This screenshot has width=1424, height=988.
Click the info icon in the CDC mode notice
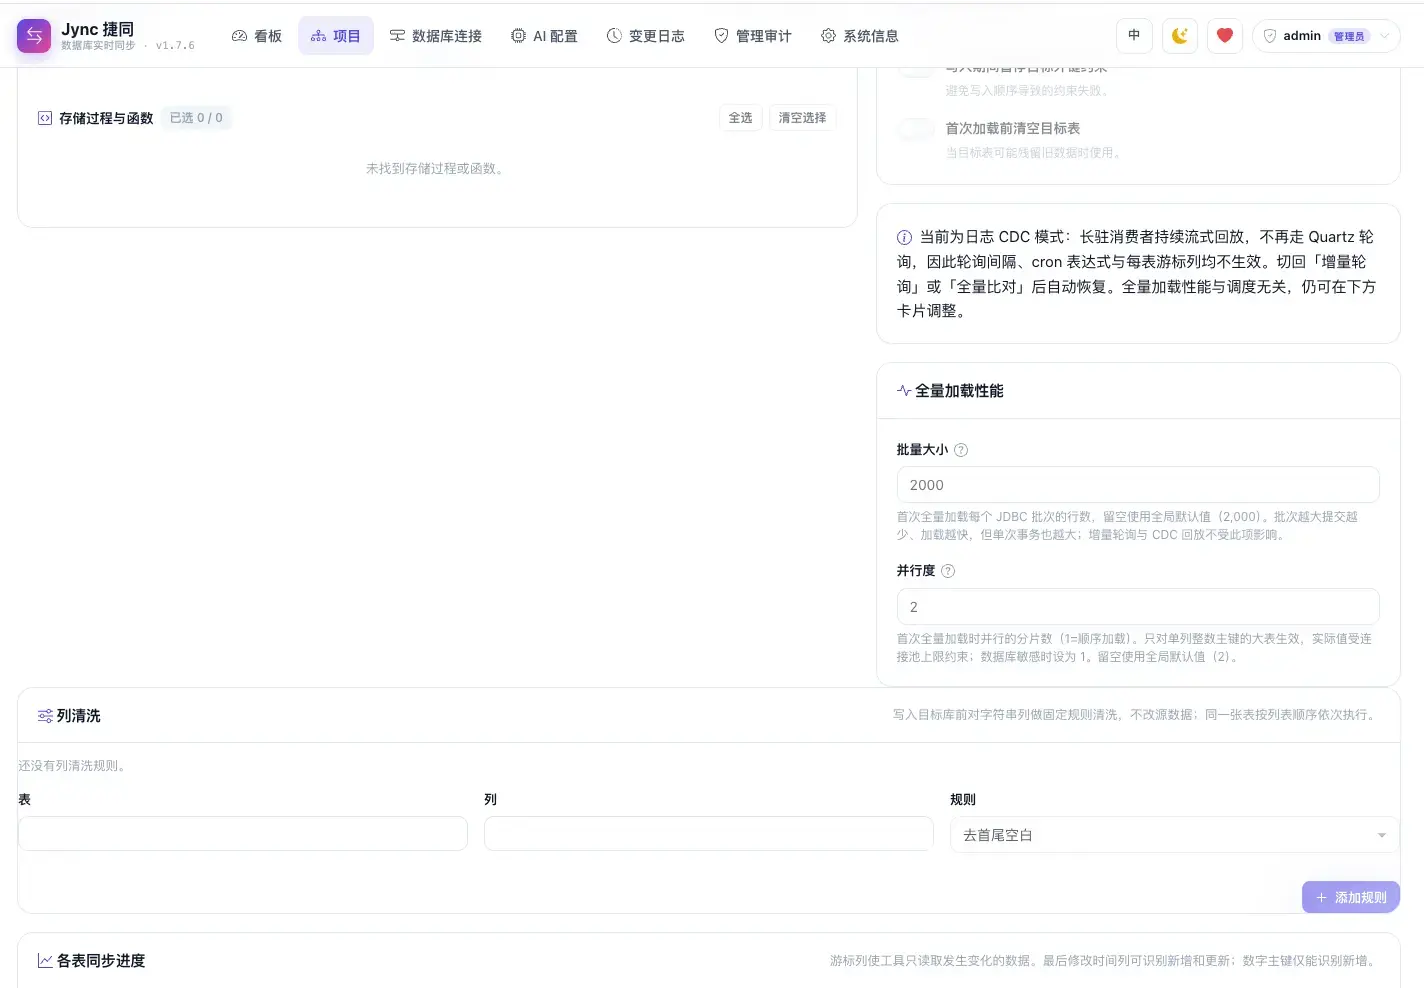(x=904, y=238)
